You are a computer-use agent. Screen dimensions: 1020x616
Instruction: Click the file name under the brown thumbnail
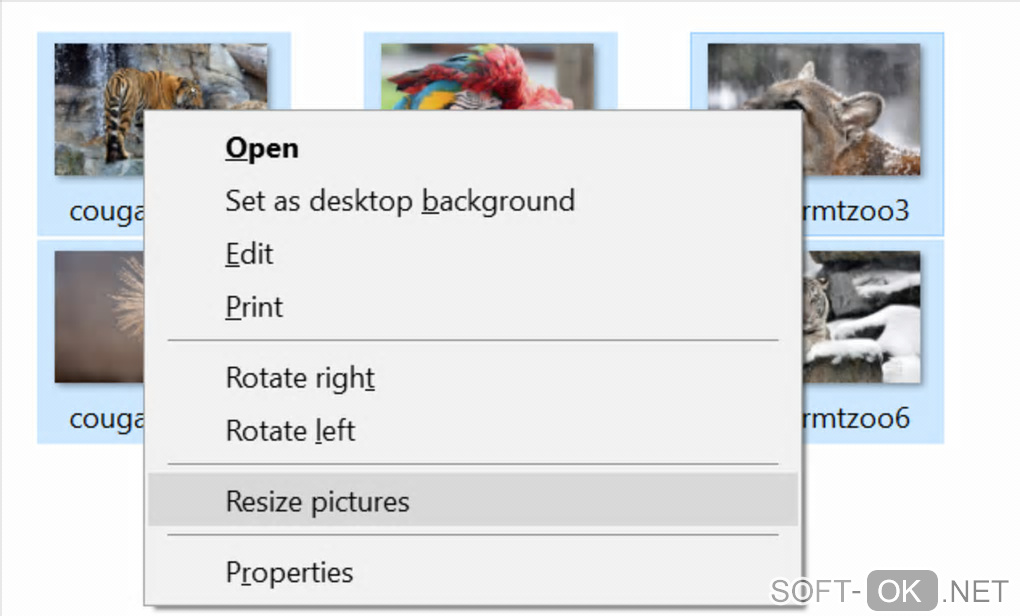[x=106, y=419]
